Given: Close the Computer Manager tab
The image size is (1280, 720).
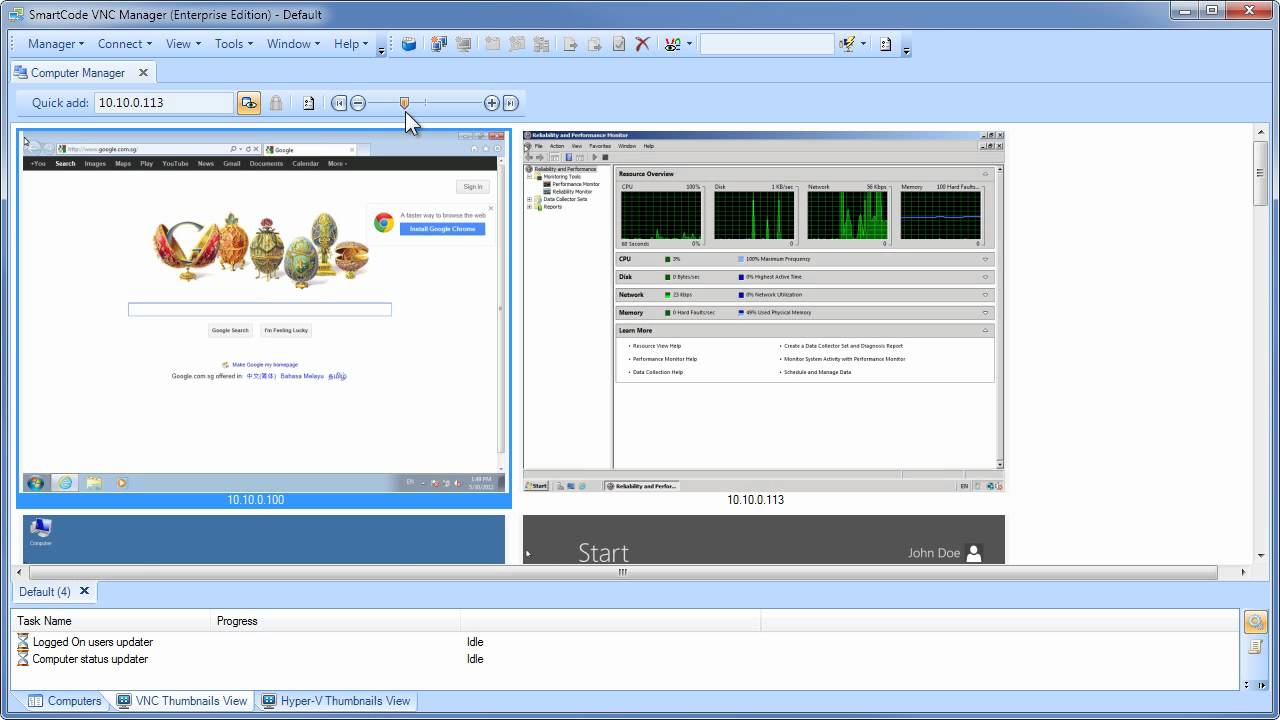Looking at the screenshot, I should pos(143,72).
